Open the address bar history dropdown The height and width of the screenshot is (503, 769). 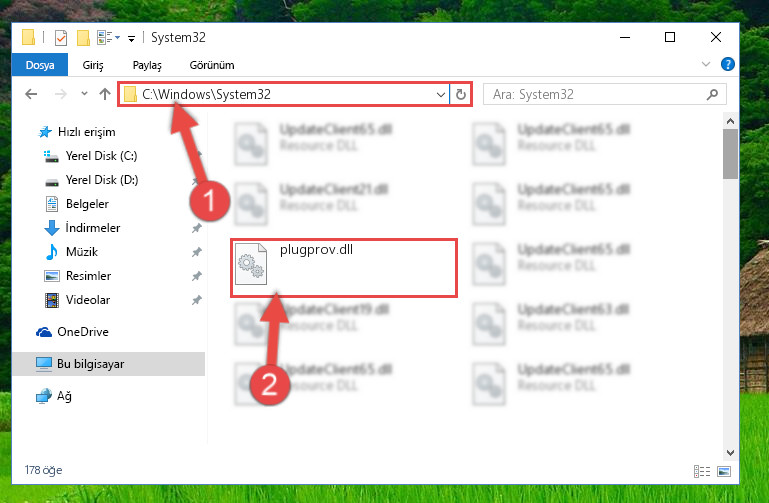tap(441, 94)
